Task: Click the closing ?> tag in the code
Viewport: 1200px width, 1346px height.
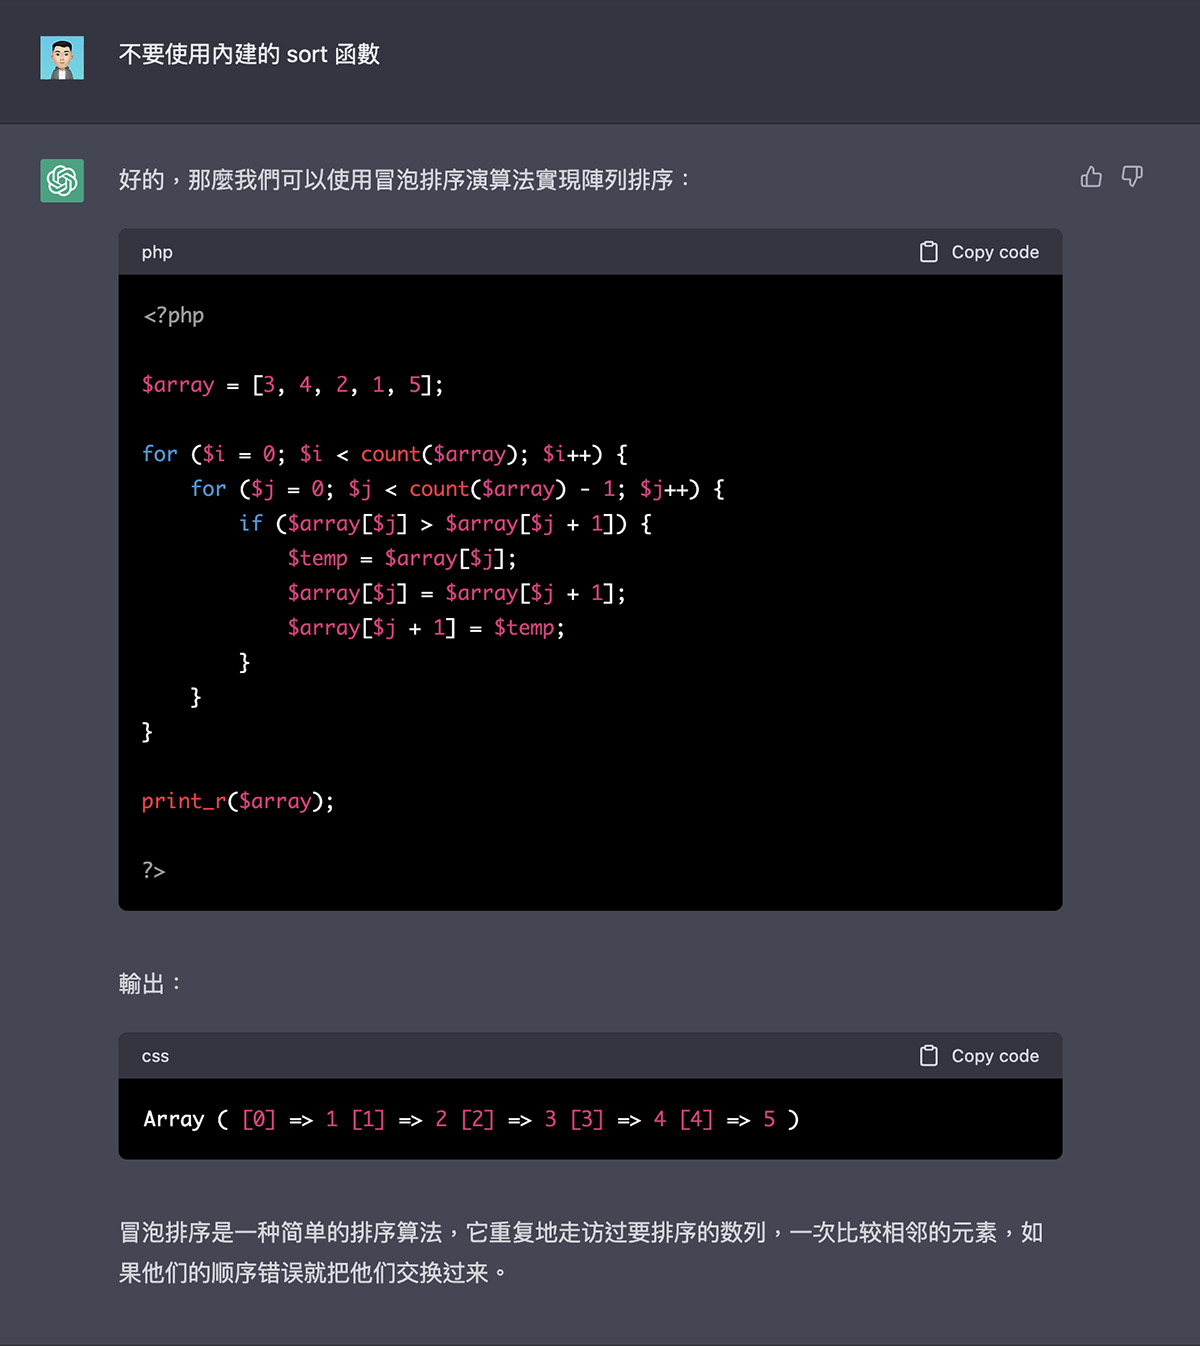Action: coord(154,870)
